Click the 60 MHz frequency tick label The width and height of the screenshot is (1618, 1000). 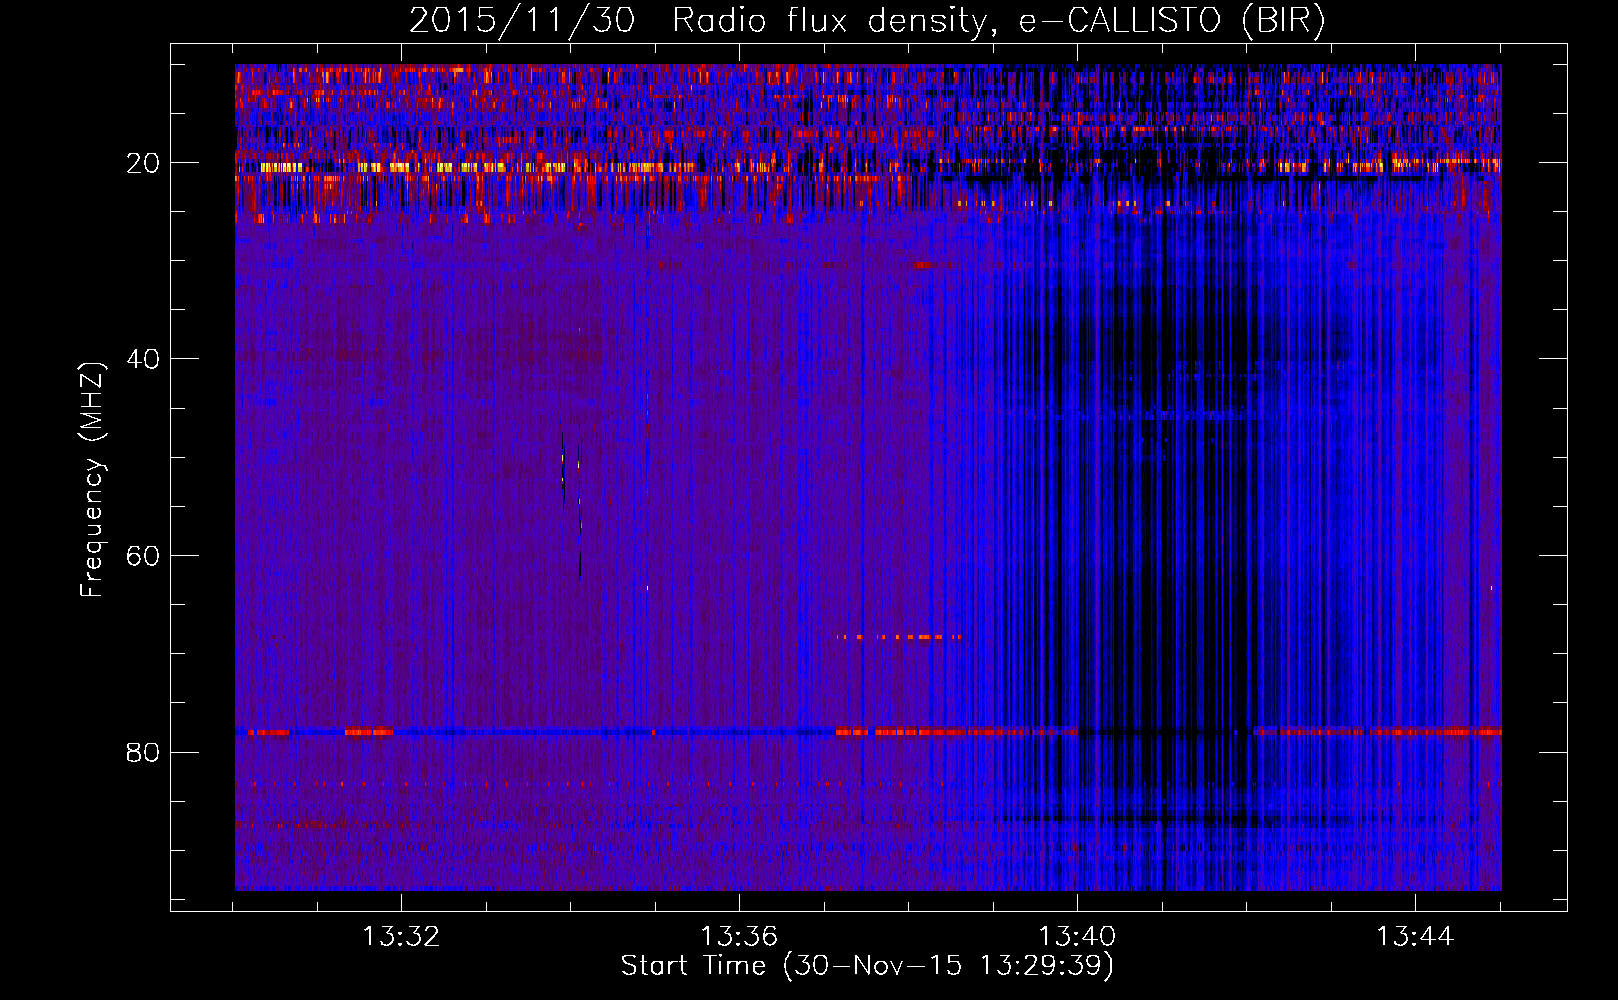pos(144,556)
